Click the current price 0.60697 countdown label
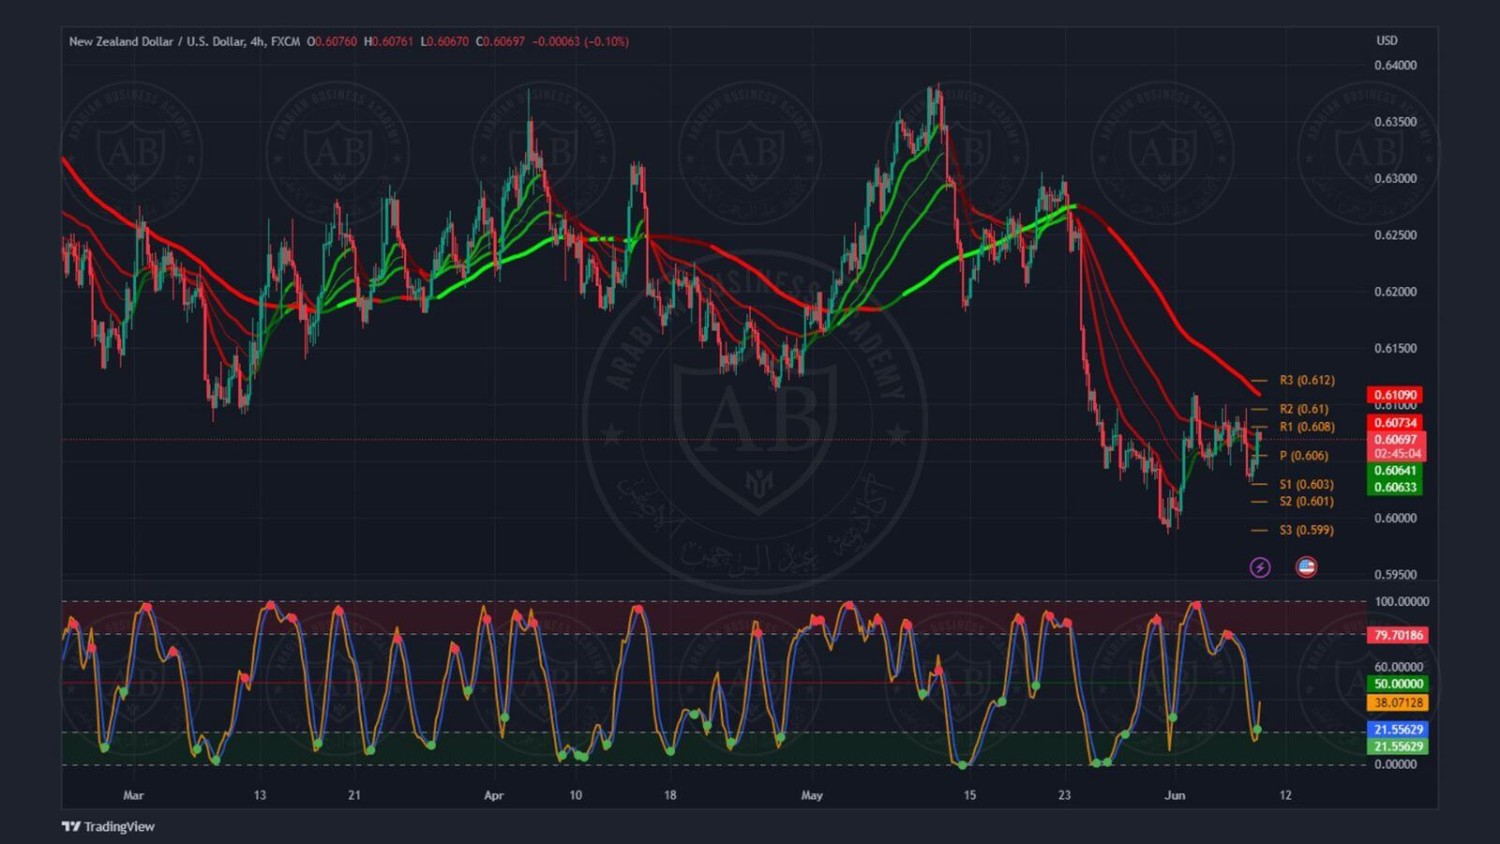The width and height of the screenshot is (1500, 844). tap(1396, 446)
